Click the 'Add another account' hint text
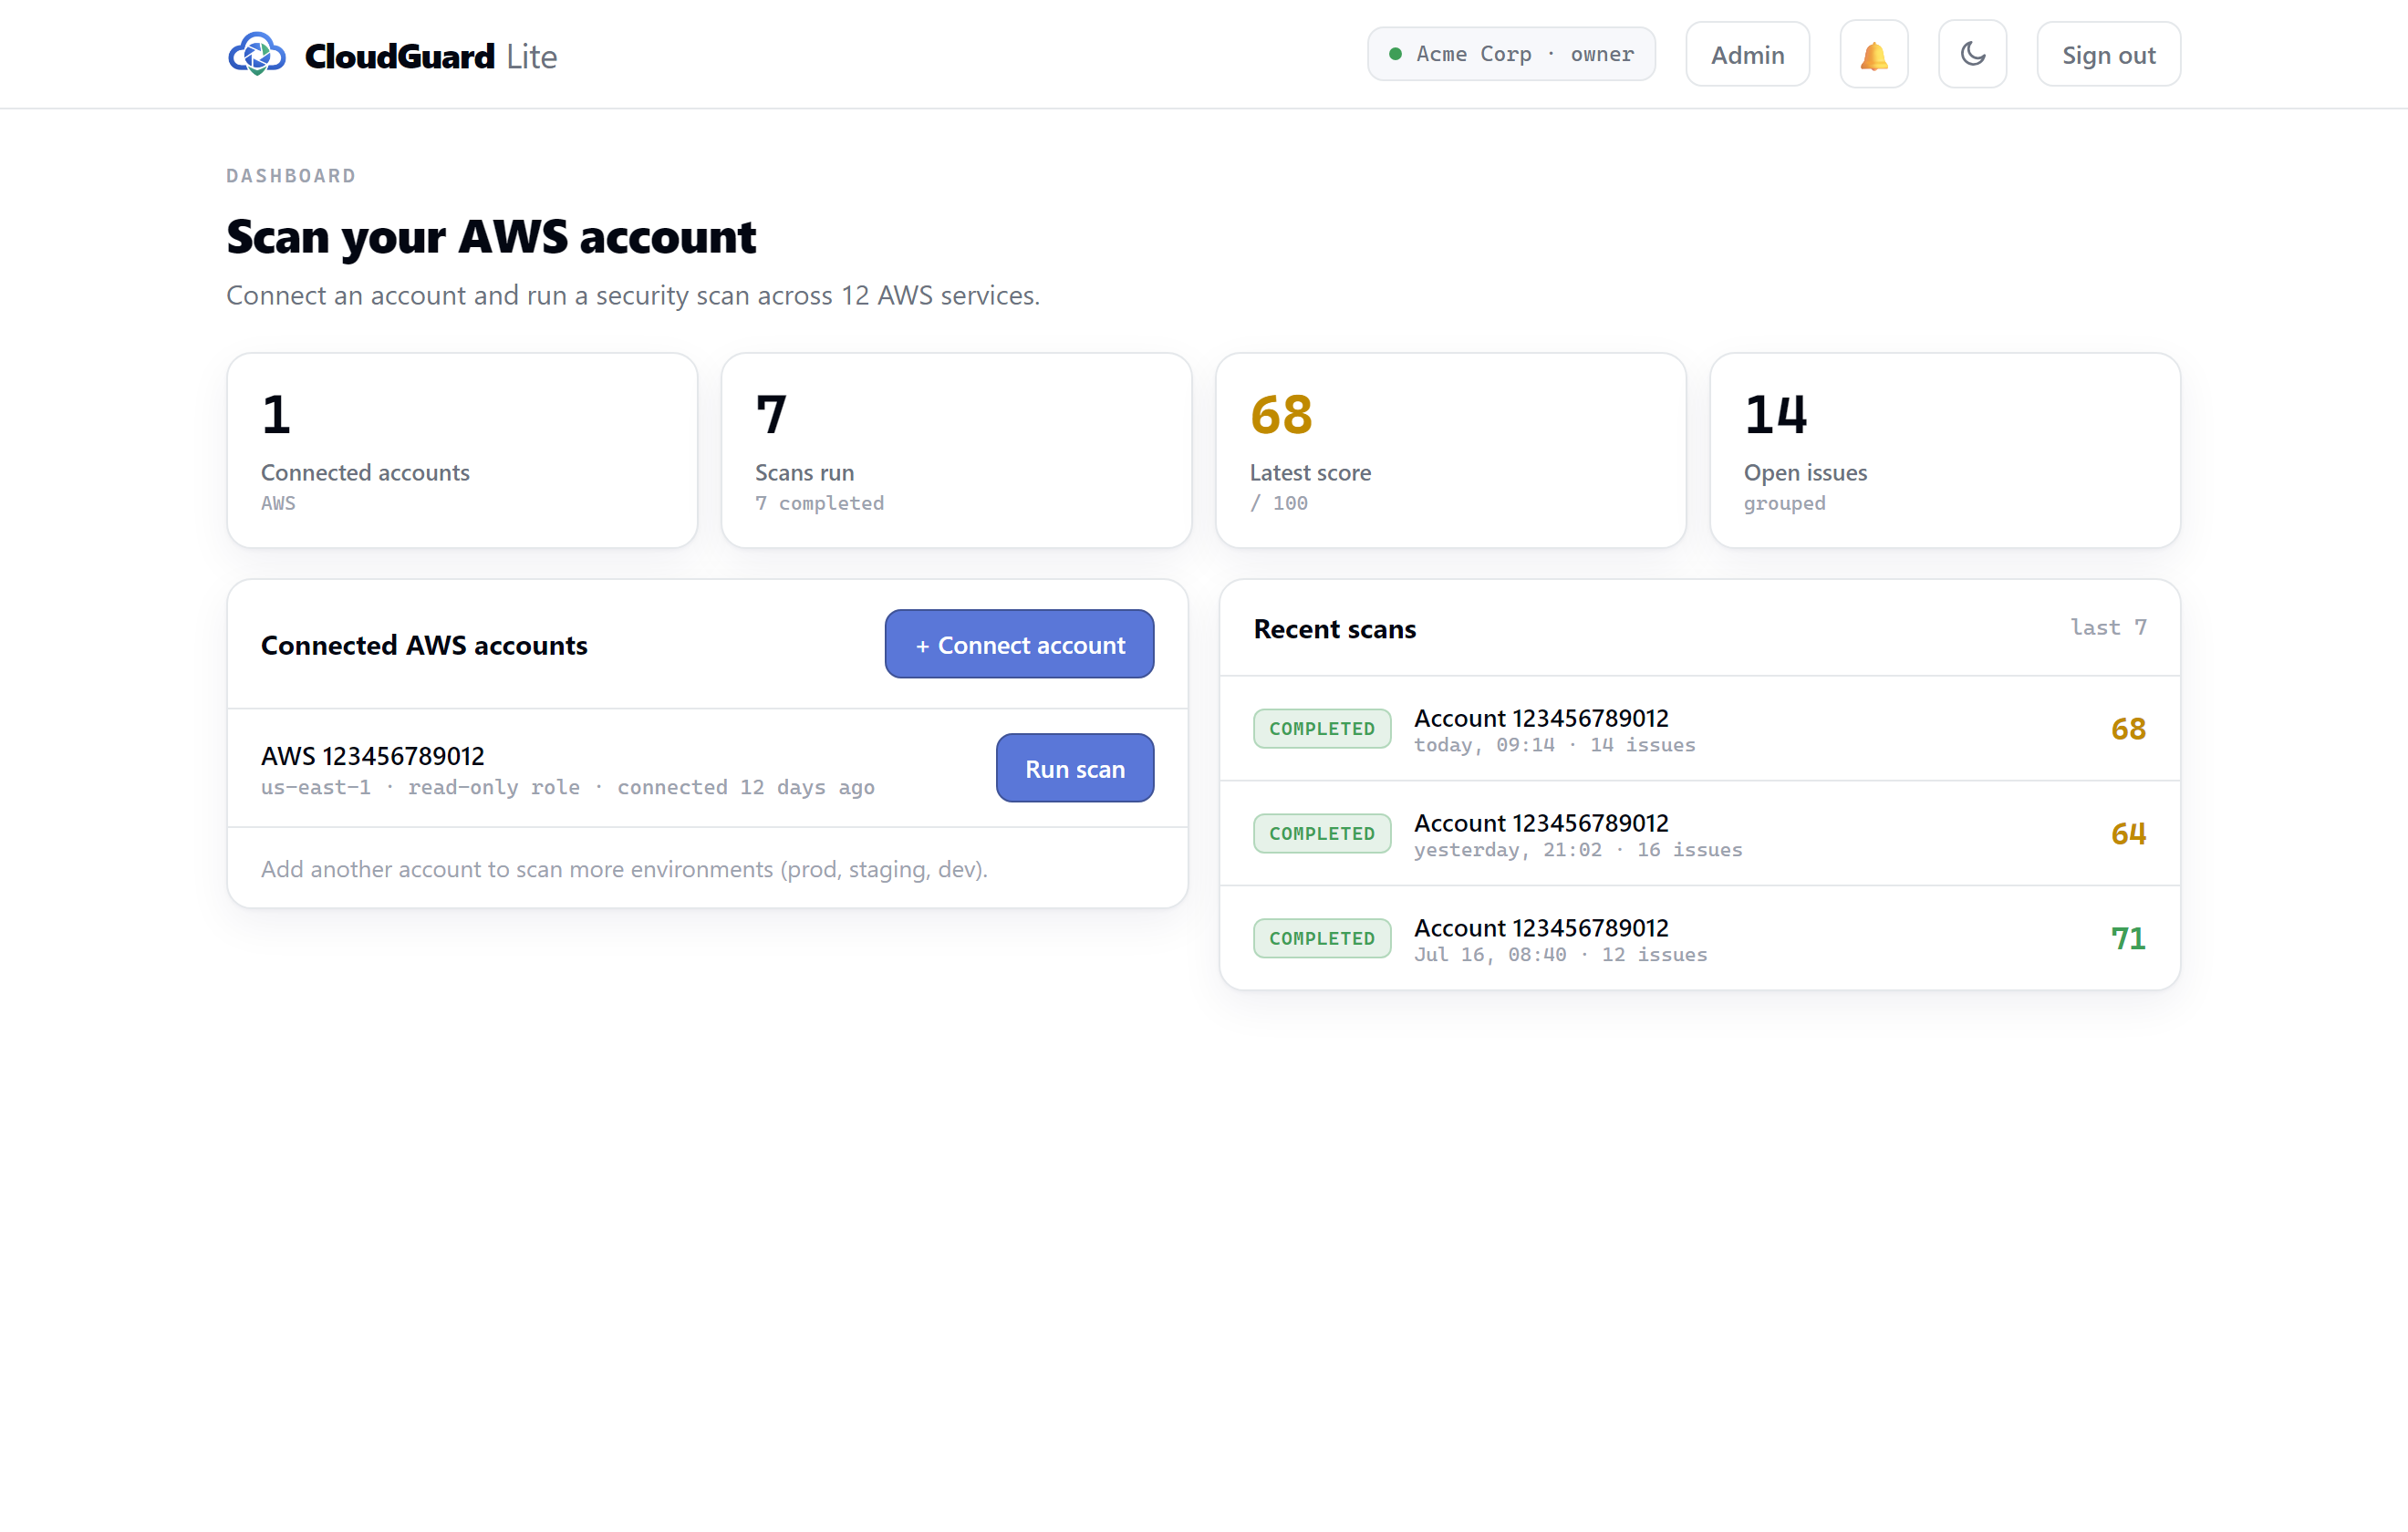Image resolution: width=2408 pixels, height=1532 pixels. [624, 869]
